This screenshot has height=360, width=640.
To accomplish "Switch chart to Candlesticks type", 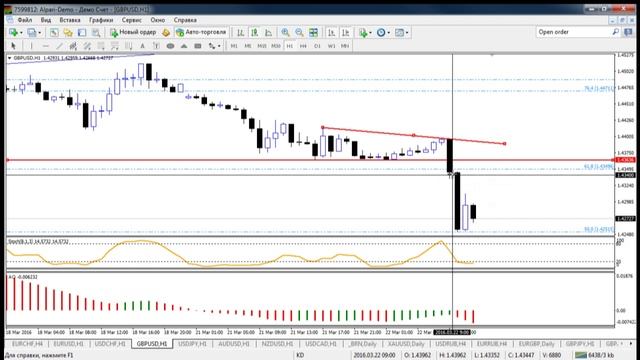I will [x=254, y=32].
